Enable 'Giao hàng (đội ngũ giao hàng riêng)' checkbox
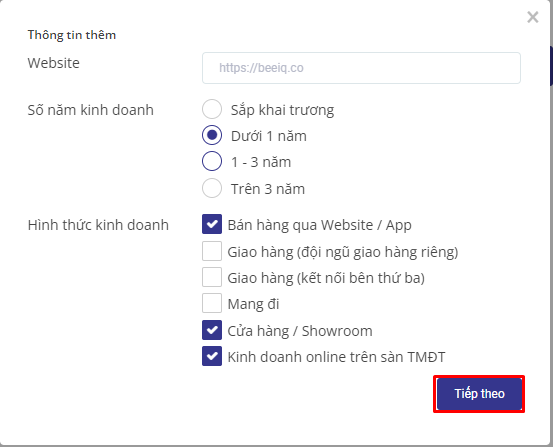The height and width of the screenshot is (447, 553). pos(212,251)
